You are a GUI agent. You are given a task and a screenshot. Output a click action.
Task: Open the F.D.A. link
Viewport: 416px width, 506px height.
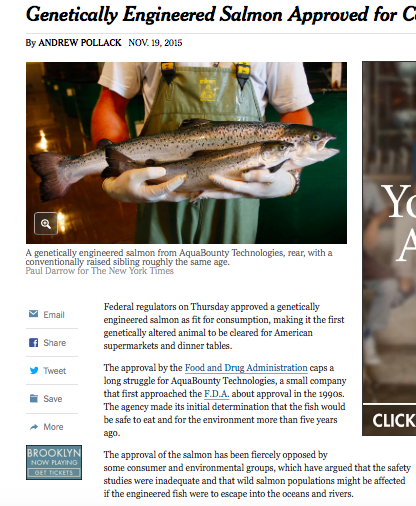tap(216, 394)
